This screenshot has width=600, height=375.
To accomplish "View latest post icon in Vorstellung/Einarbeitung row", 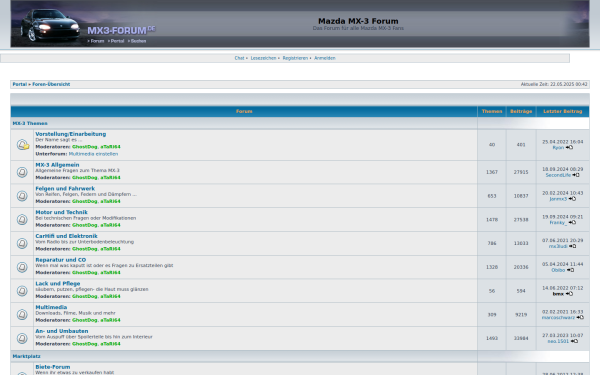I will click(569, 148).
